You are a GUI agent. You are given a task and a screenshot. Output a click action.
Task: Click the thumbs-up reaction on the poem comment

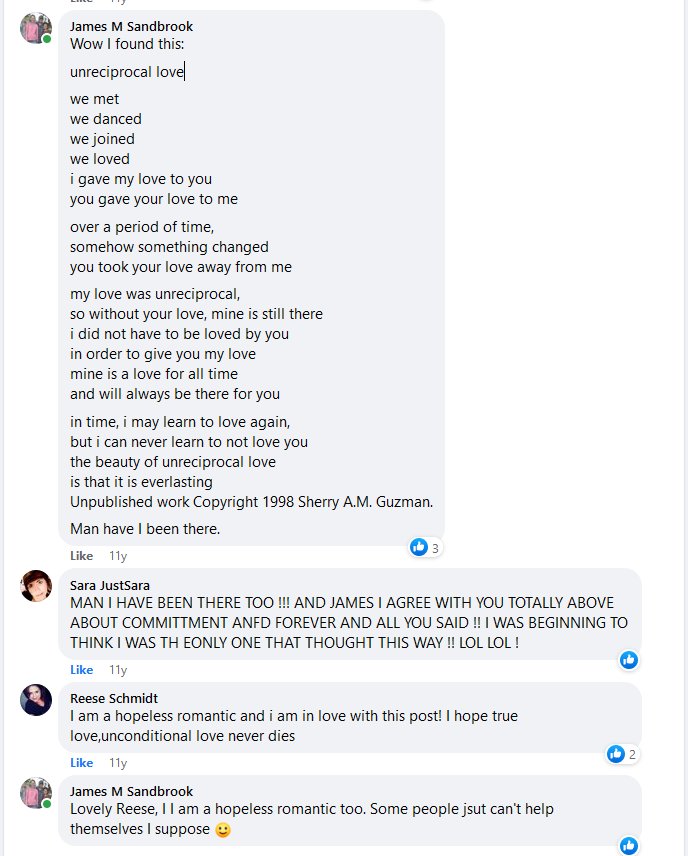419,547
